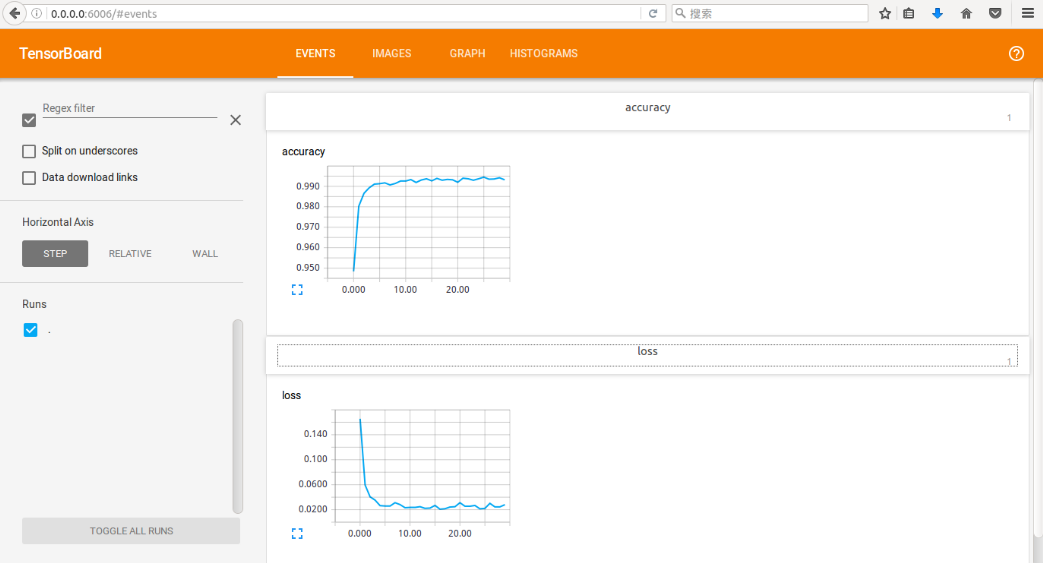
Task: Switch to the EVENTS tab
Action: 315,53
